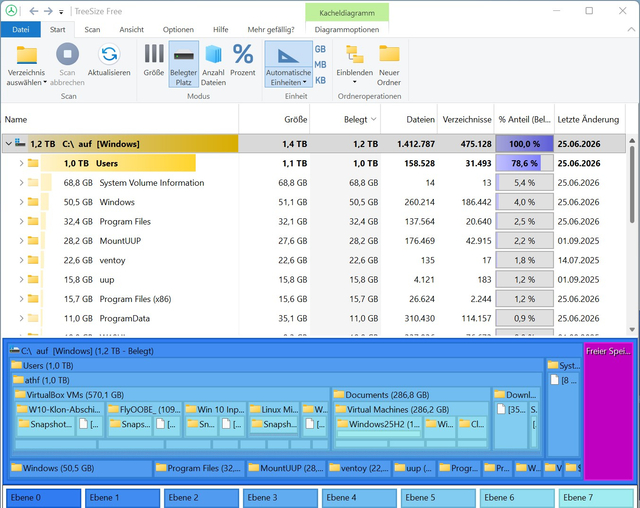Switch mode to Prozent
The image size is (640, 508).
[243, 60]
